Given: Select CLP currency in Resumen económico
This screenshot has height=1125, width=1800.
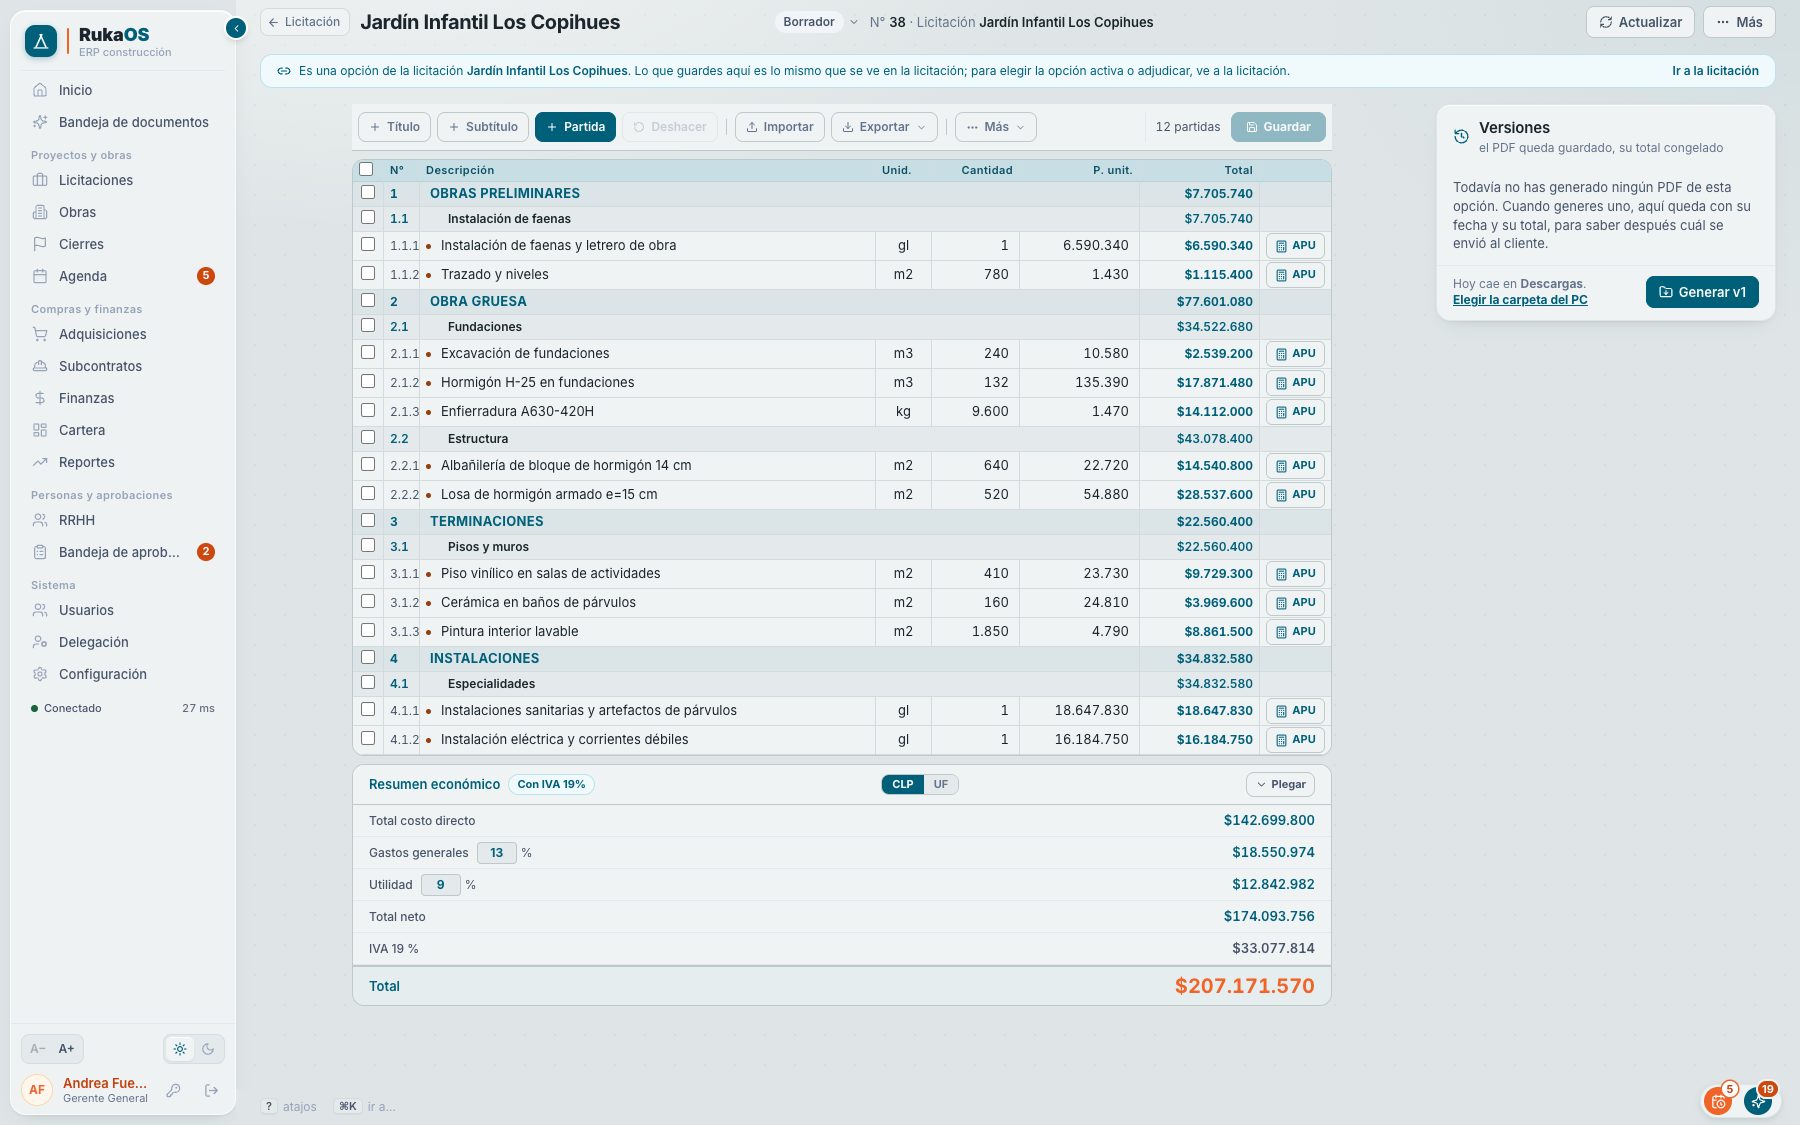Looking at the screenshot, I should point(903,784).
